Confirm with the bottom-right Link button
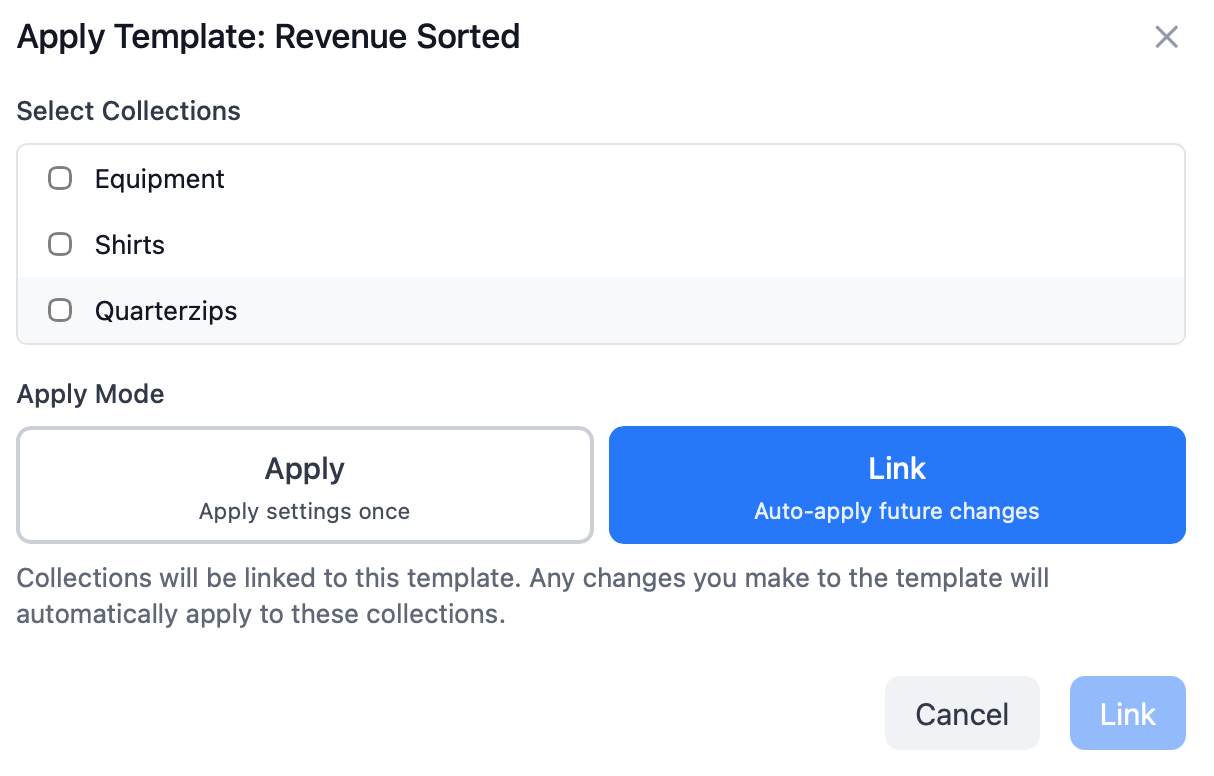The width and height of the screenshot is (1214, 776). click(1127, 714)
